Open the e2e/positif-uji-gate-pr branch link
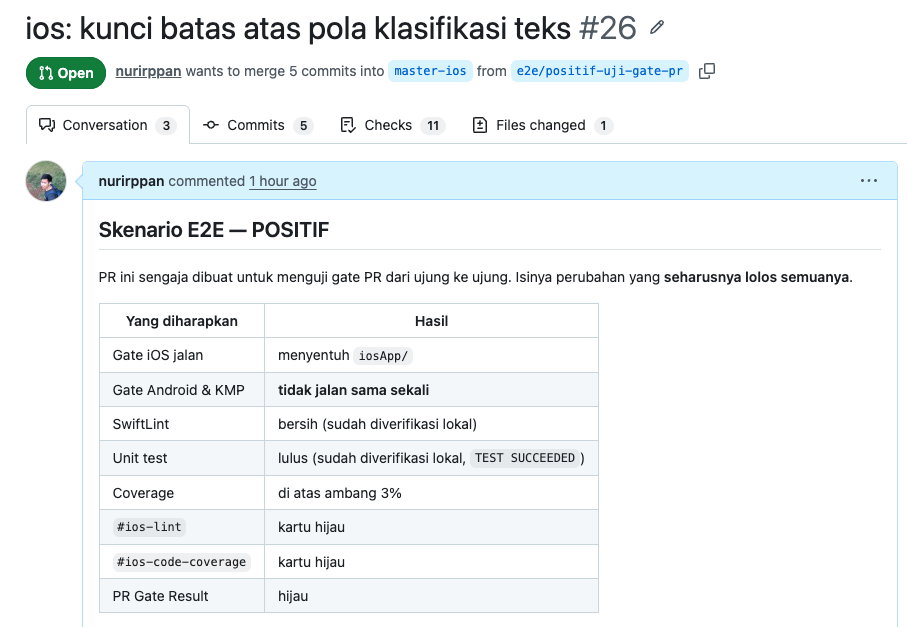The width and height of the screenshot is (907, 627). point(599,71)
